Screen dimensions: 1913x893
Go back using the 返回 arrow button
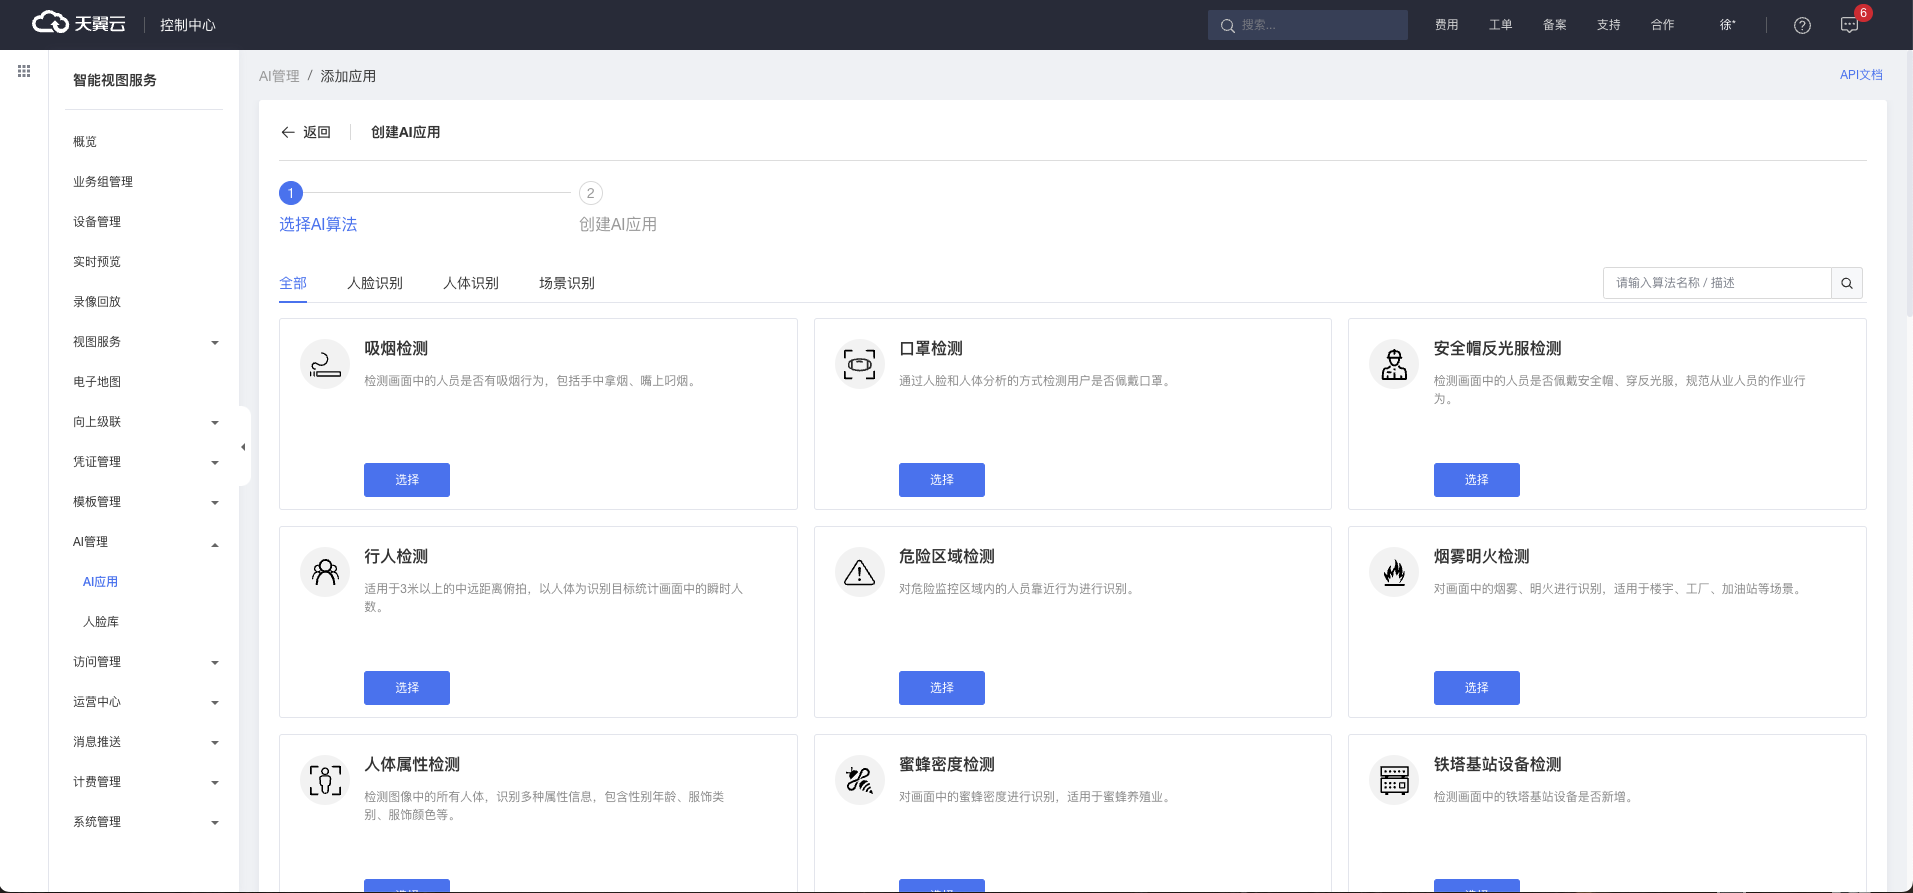[x=306, y=132]
